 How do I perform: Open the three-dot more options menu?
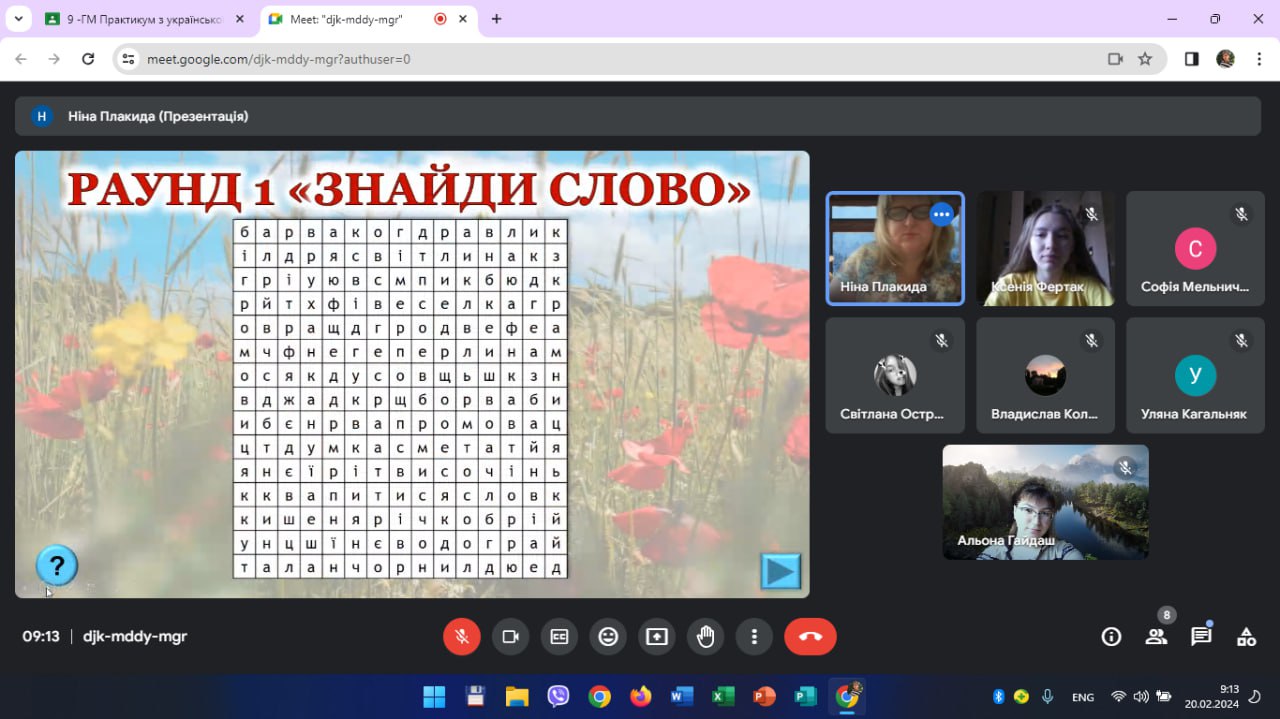tap(754, 636)
